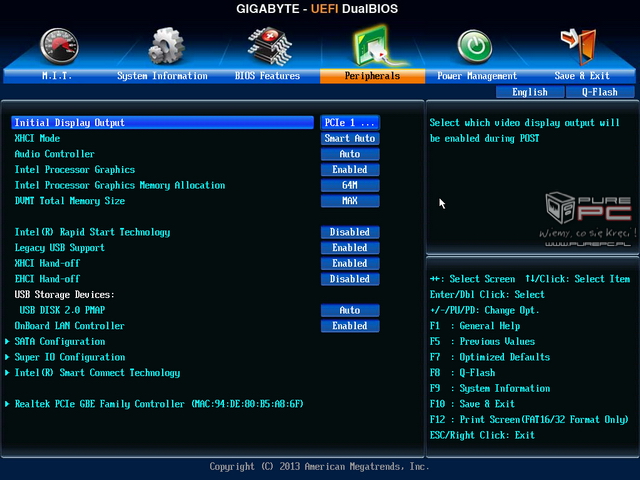Select the USB DISK 2.0 PMAP label
This screenshot has width=640, height=480.
(x=62, y=310)
